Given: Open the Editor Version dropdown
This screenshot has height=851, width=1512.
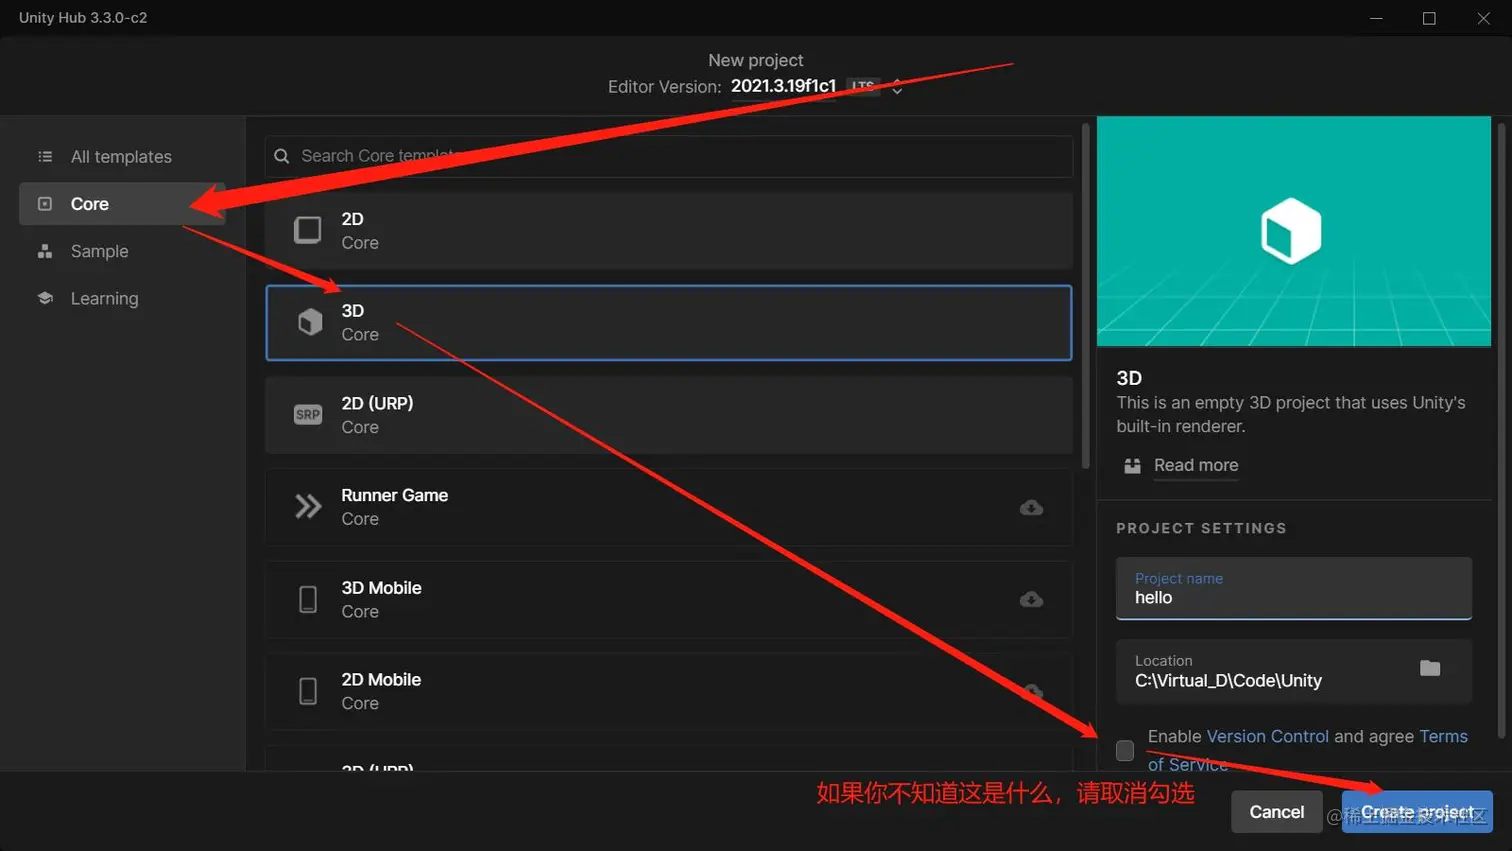Looking at the screenshot, I should 895,88.
